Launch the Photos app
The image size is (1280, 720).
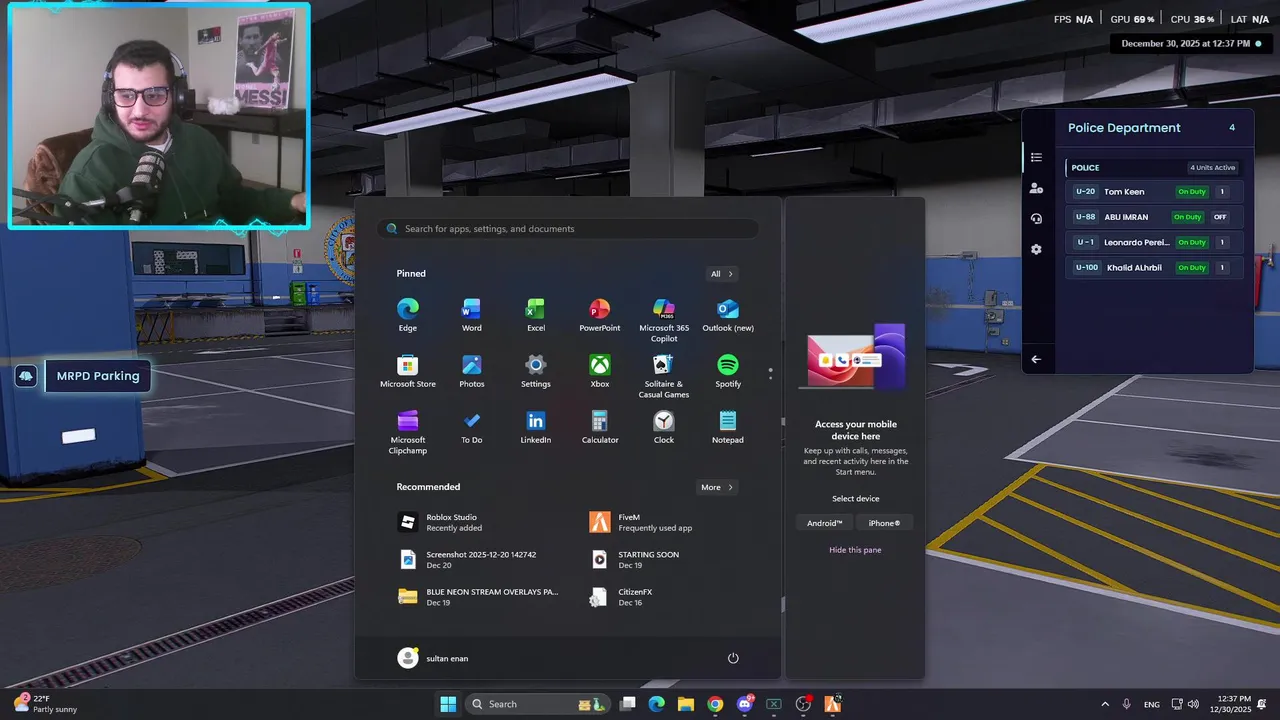click(x=471, y=371)
